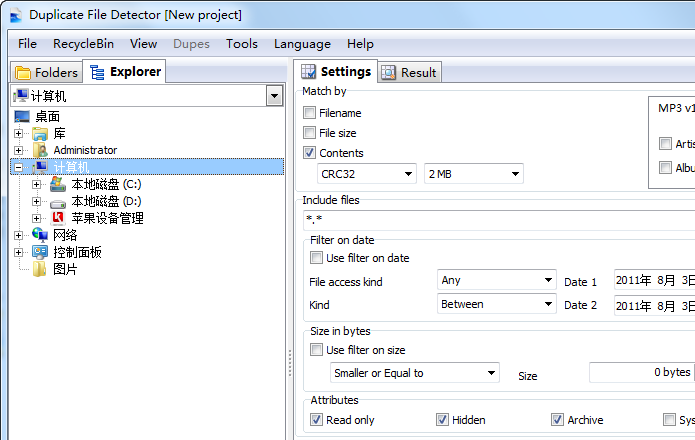Expand the 控制面板 tree node
This screenshot has height=440, width=695.
[18, 252]
